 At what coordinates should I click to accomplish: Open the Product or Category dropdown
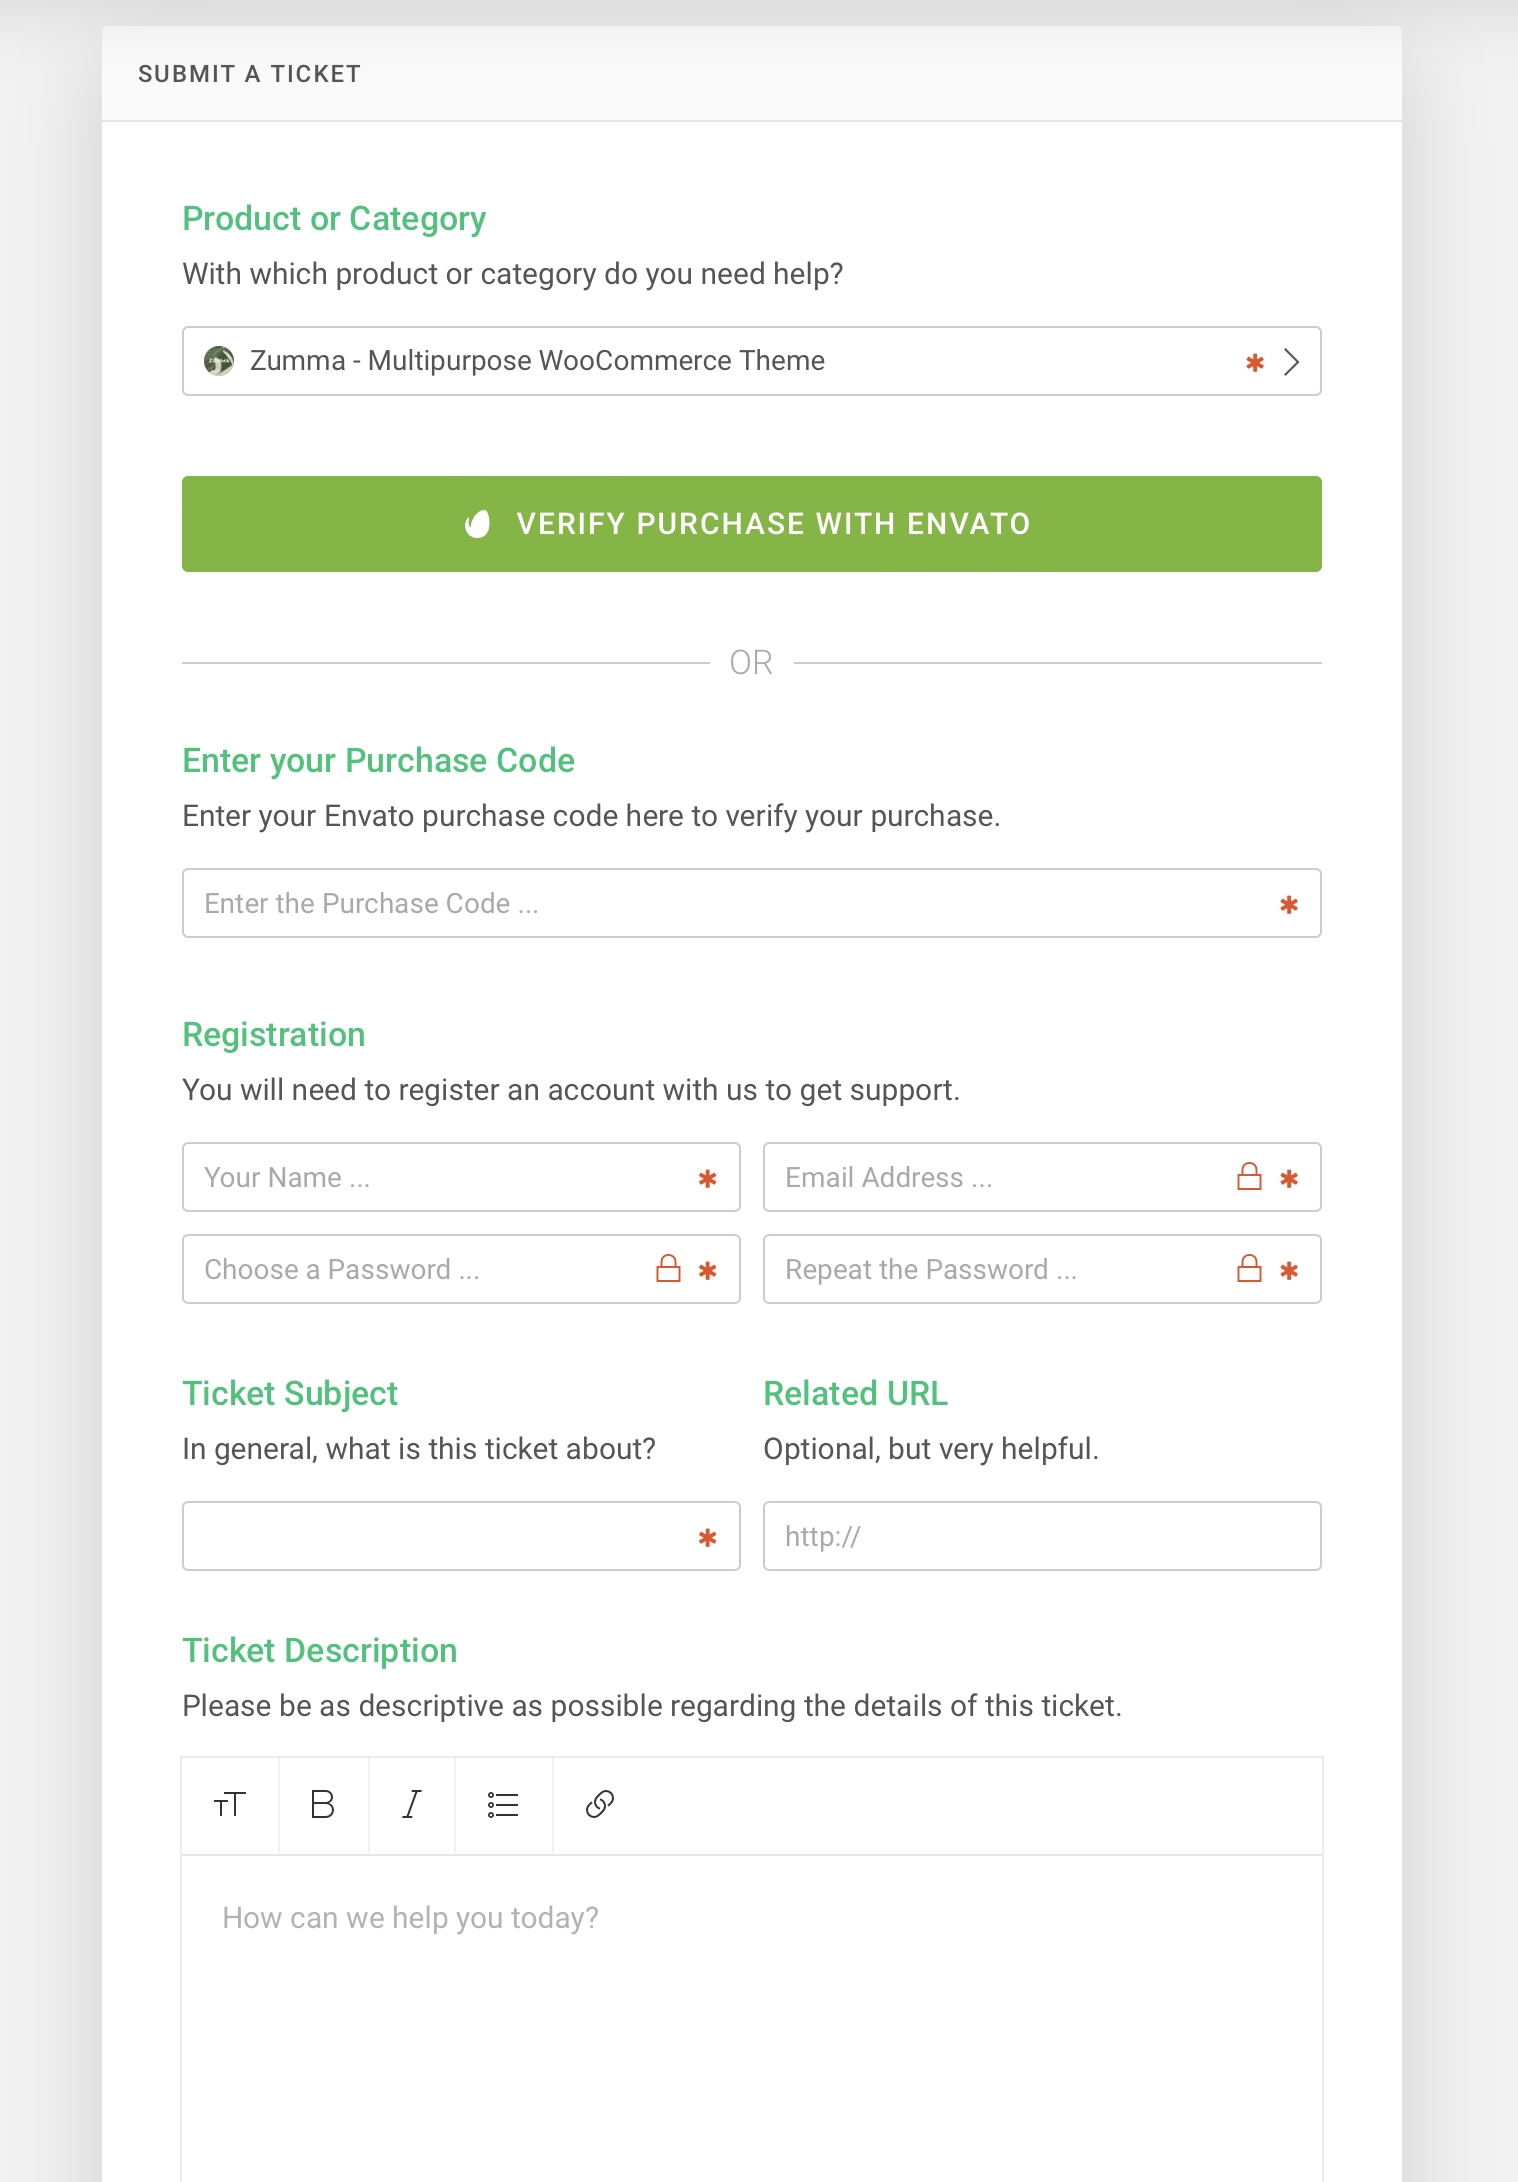pos(700,361)
